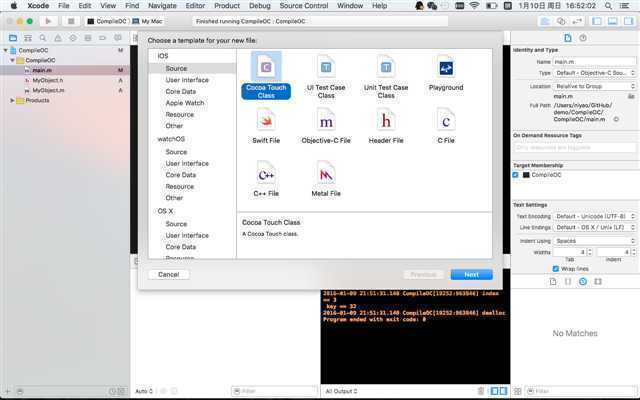This screenshot has height=400, width=640.
Task: Choose the Swift File template
Action: 266,126
